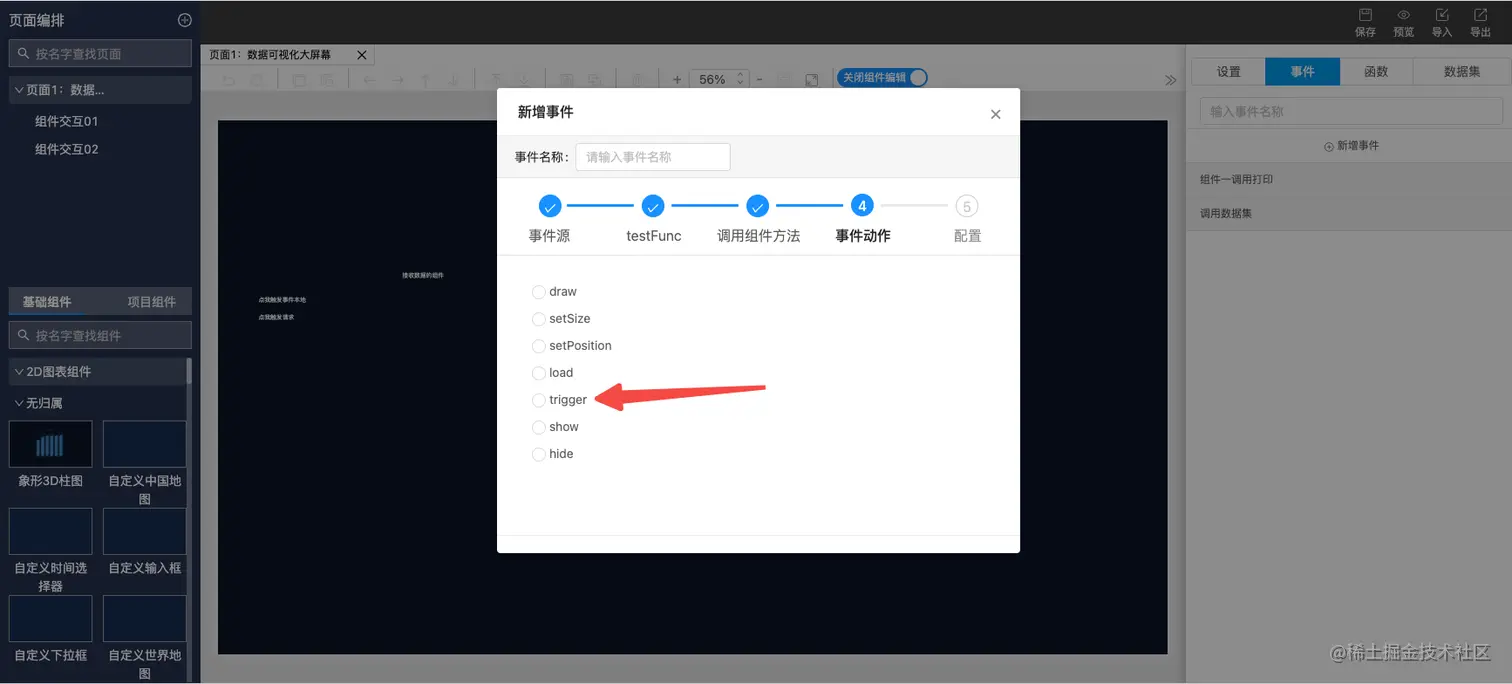Click search icon in component search box

(x=24, y=335)
